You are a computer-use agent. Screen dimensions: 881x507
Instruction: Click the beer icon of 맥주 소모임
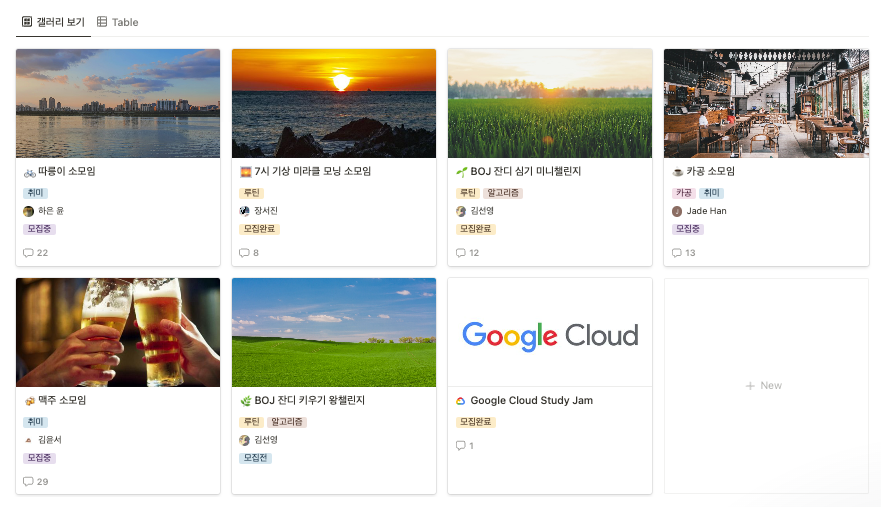[29, 401]
